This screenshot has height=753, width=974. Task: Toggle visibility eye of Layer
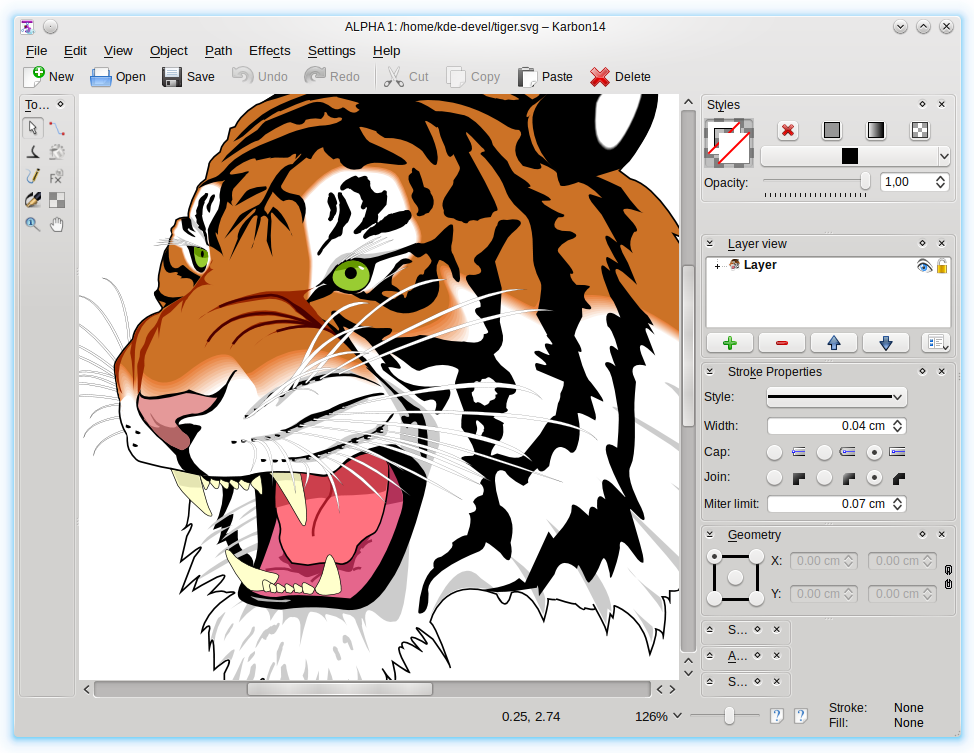924,266
